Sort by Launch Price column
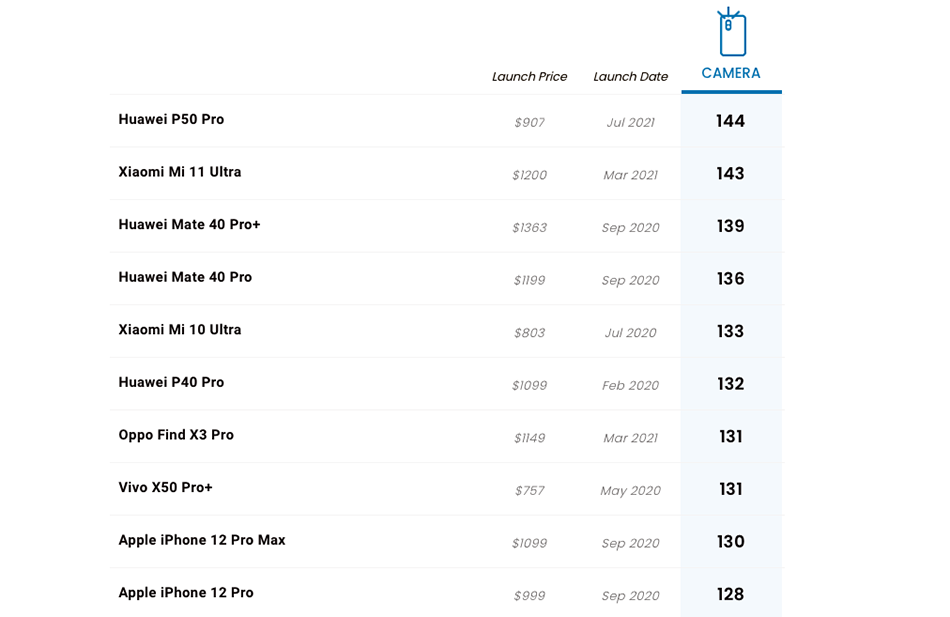Screen dimensions: 950x617 tap(530, 77)
